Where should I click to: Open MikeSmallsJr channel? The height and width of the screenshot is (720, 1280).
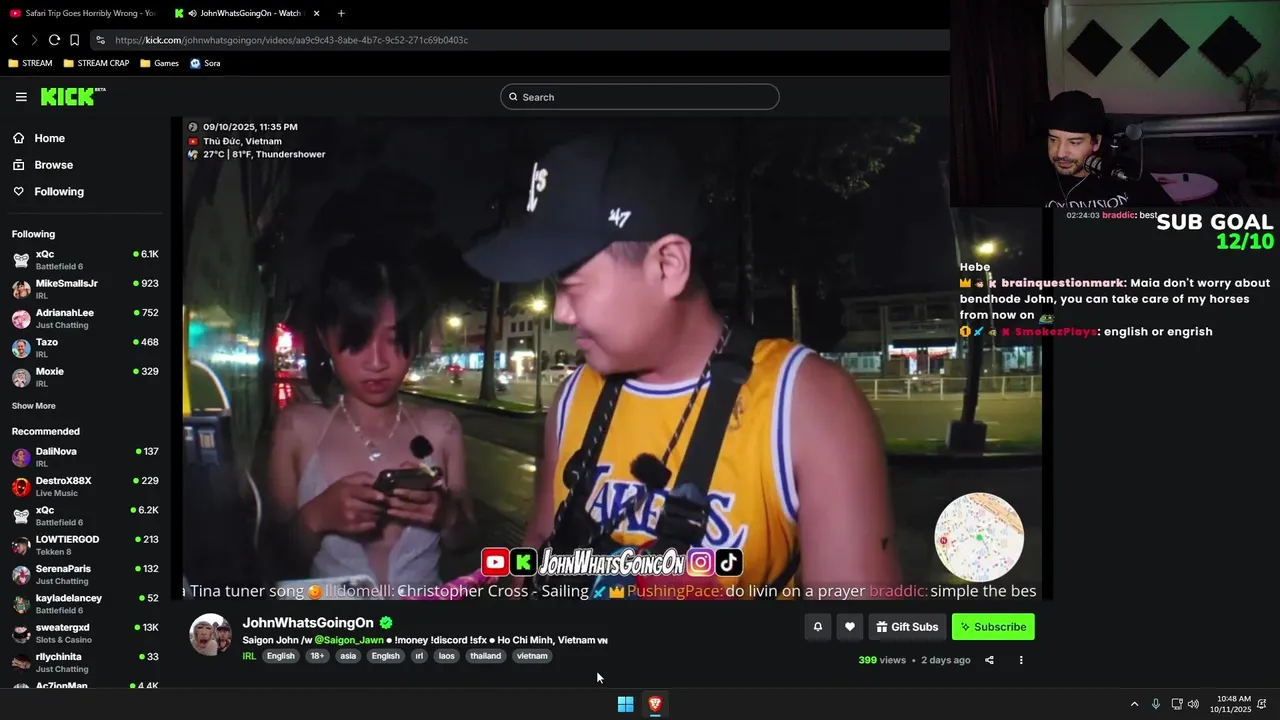pos(85,289)
